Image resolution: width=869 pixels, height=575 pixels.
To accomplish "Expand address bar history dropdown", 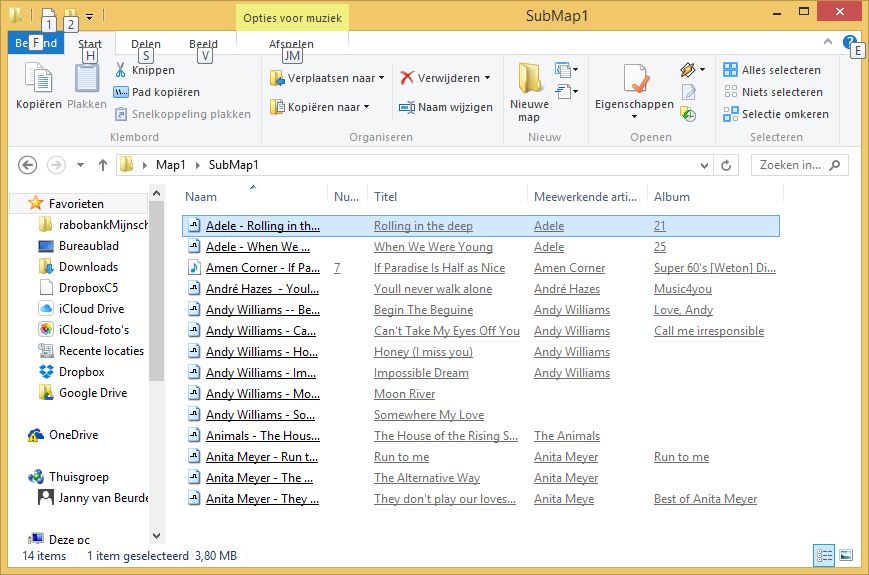I will click(704, 165).
